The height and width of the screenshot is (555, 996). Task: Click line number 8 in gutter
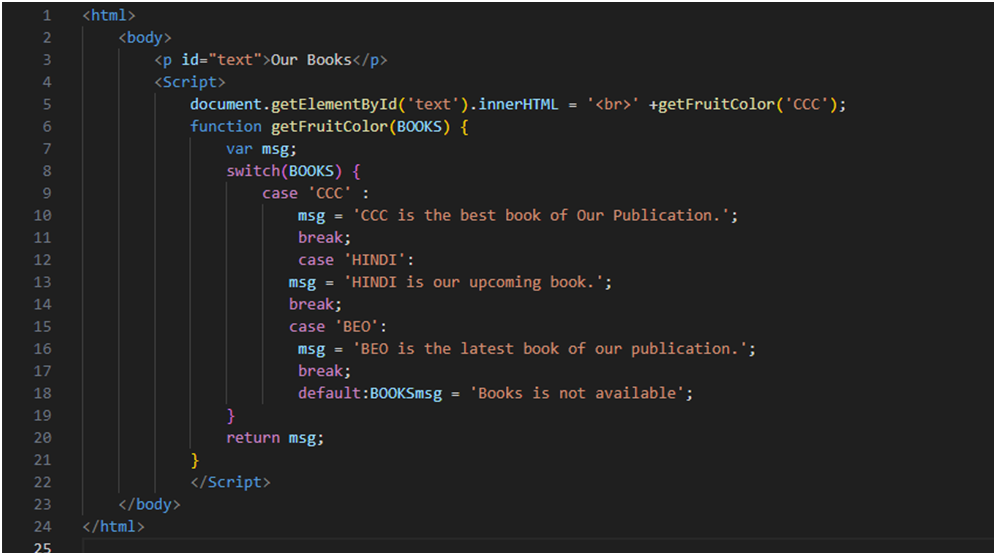tap(47, 171)
